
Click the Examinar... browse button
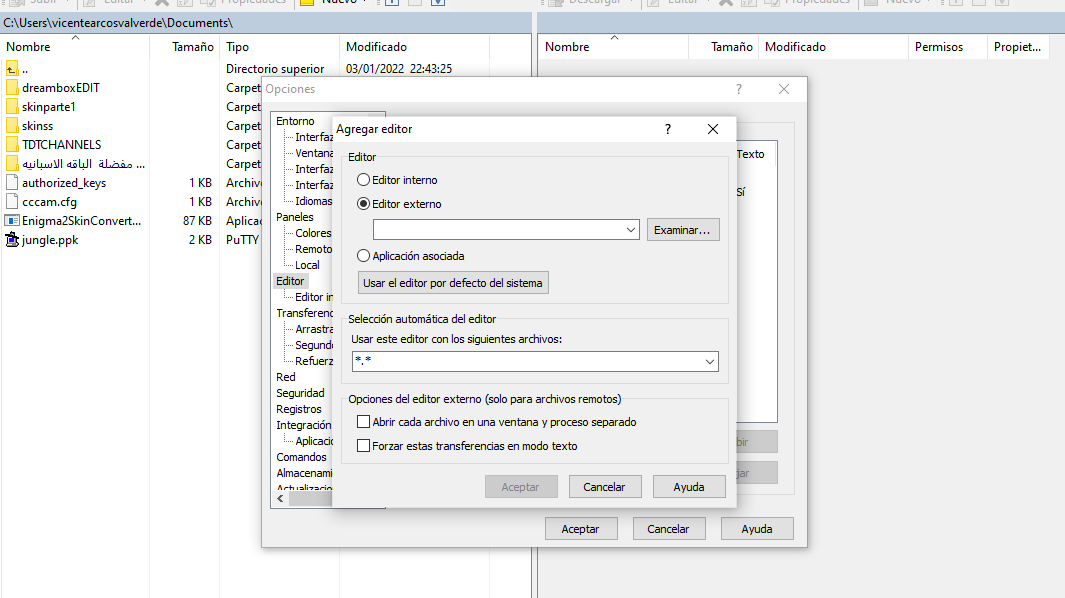(x=682, y=230)
